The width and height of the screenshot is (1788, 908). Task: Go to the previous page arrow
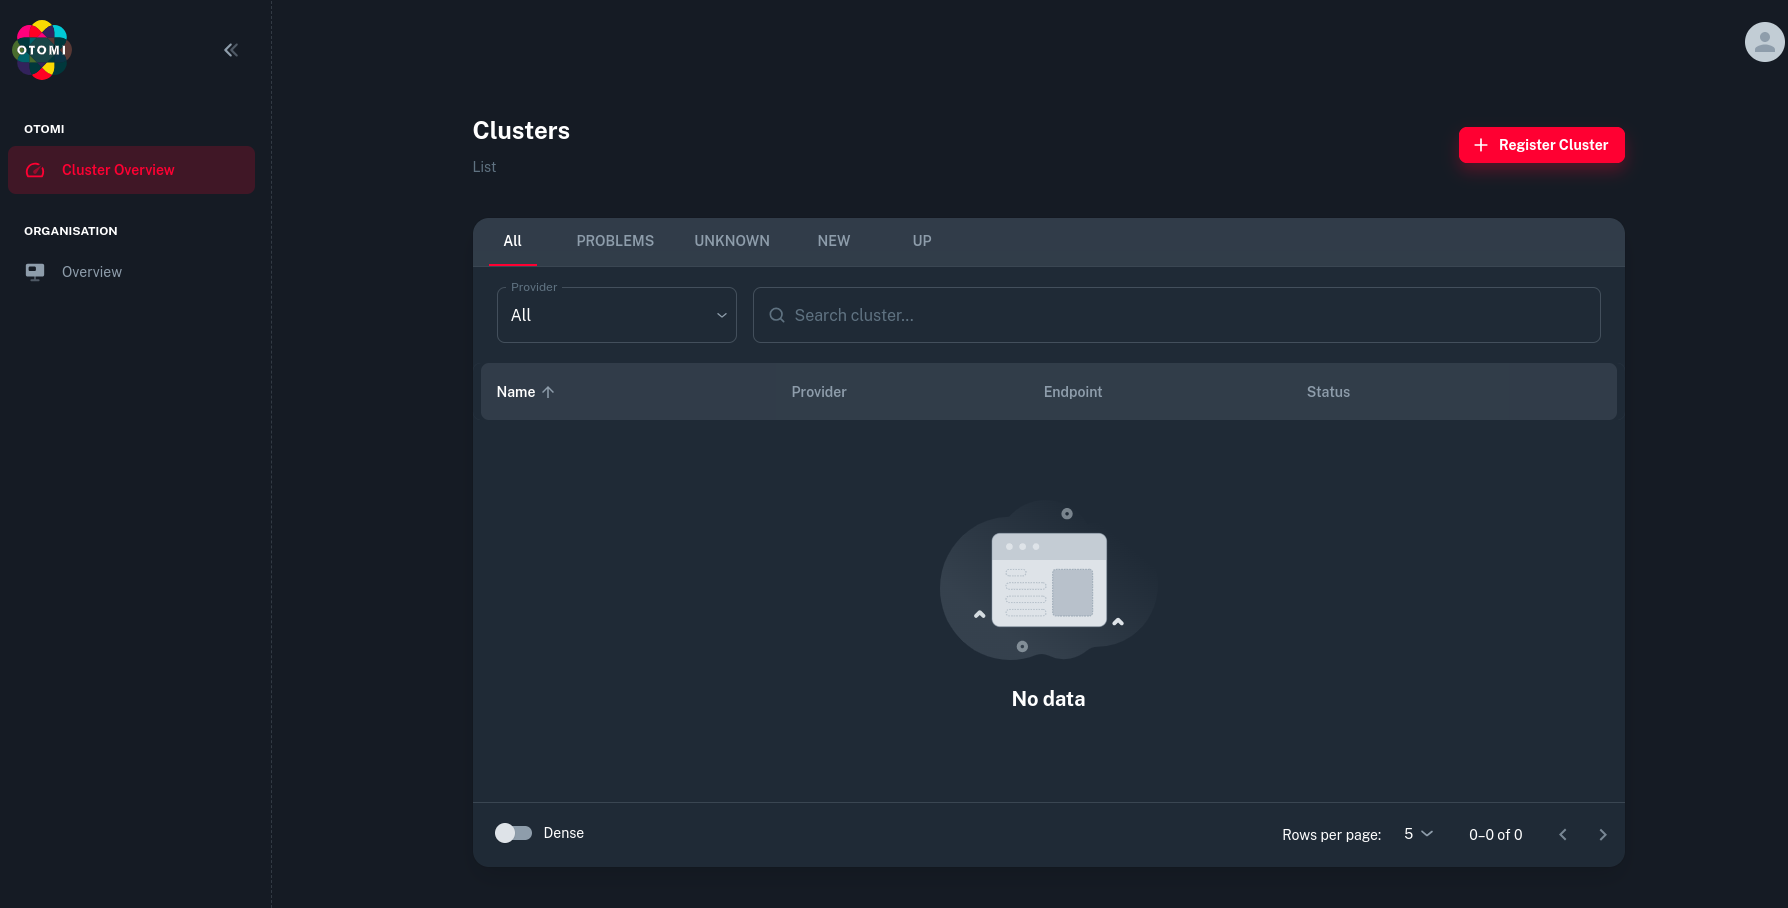[x=1563, y=834]
